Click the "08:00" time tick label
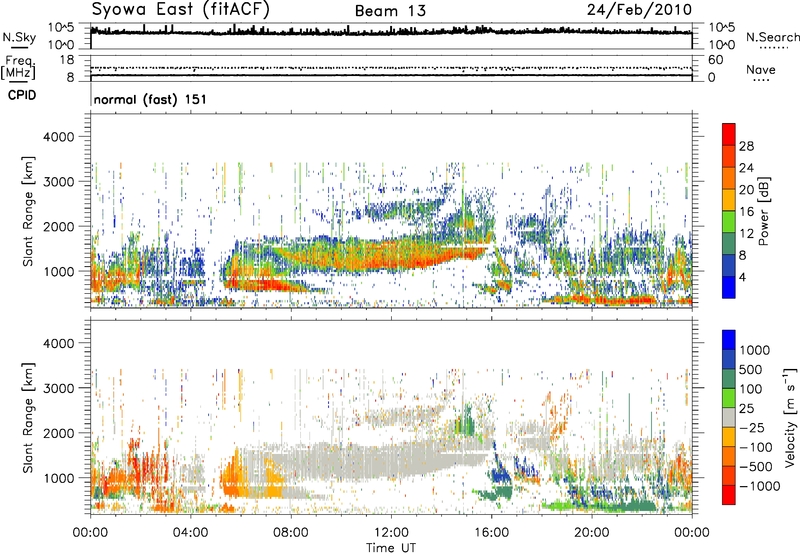 click(x=291, y=533)
